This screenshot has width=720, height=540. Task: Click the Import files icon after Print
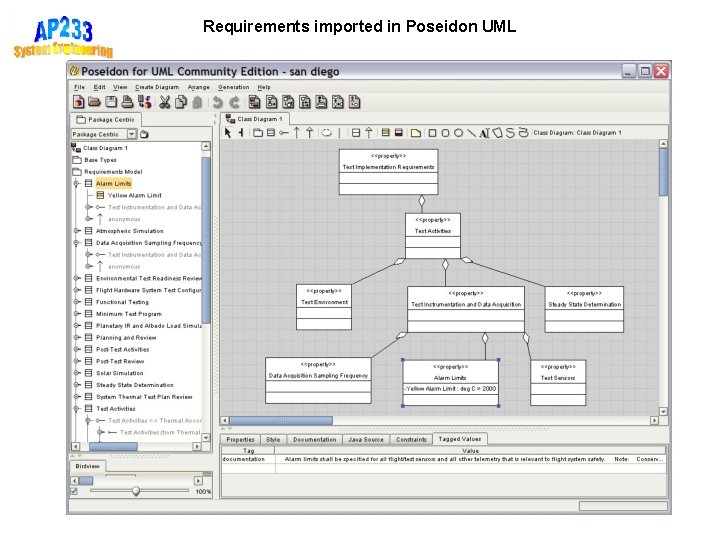point(145,102)
